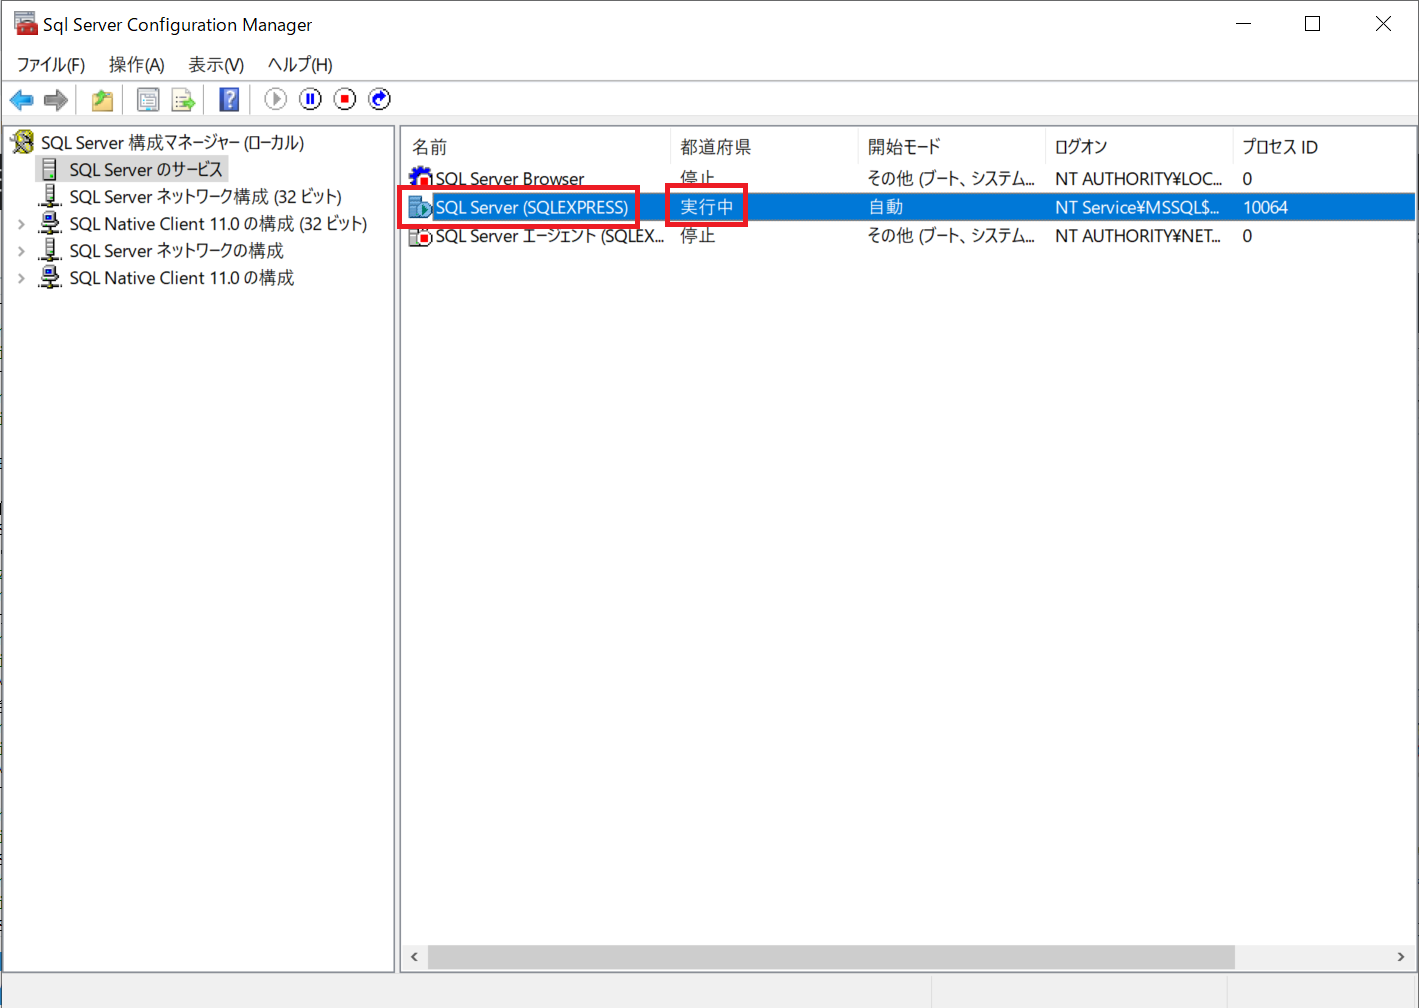Image resolution: width=1419 pixels, height=1008 pixels.
Task: Click the SQL Server Browser service icon
Action: [x=421, y=178]
